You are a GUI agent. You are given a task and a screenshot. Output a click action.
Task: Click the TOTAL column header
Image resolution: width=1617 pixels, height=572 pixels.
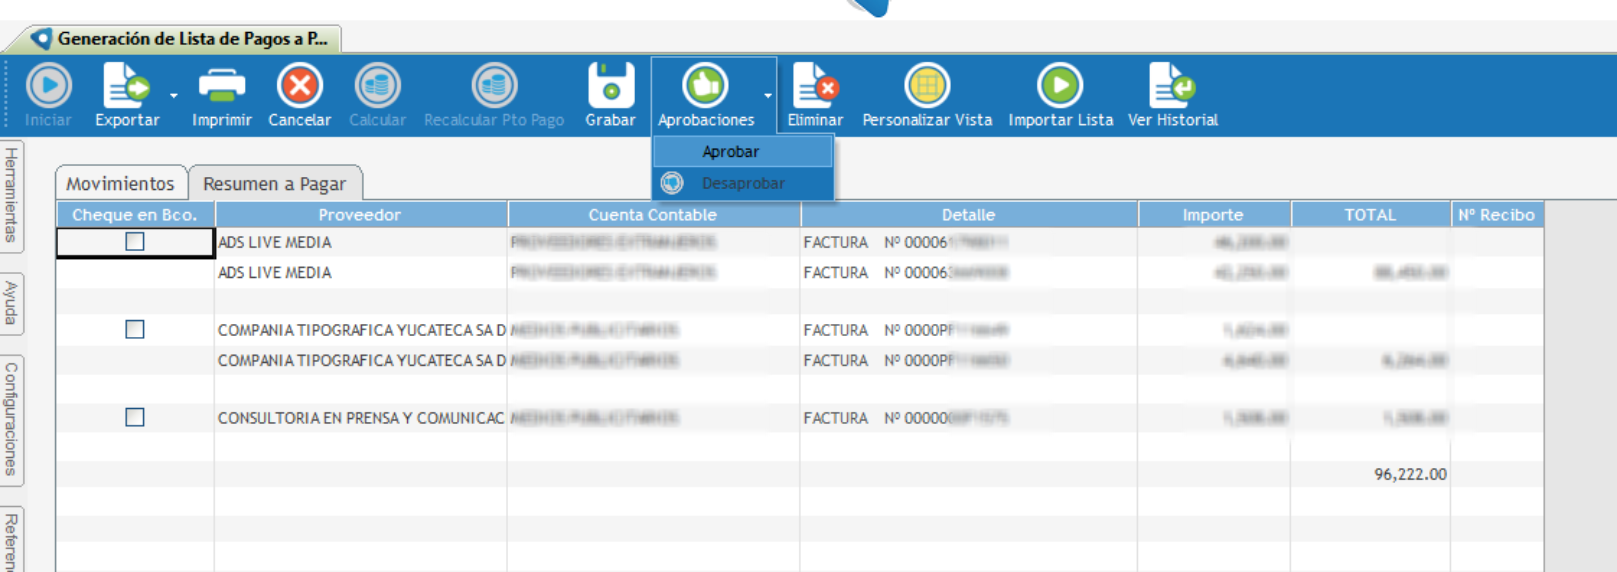pyautogui.click(x=1370, y=215)
